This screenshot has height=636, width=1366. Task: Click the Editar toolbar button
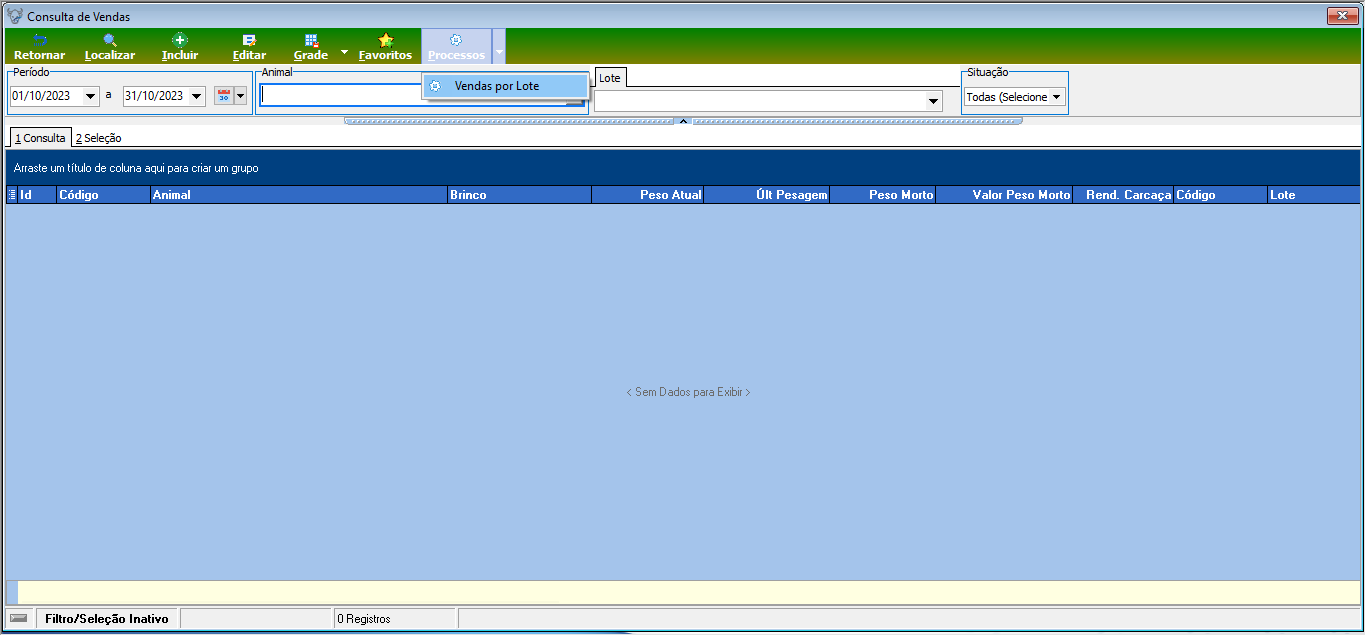(249, 47)
